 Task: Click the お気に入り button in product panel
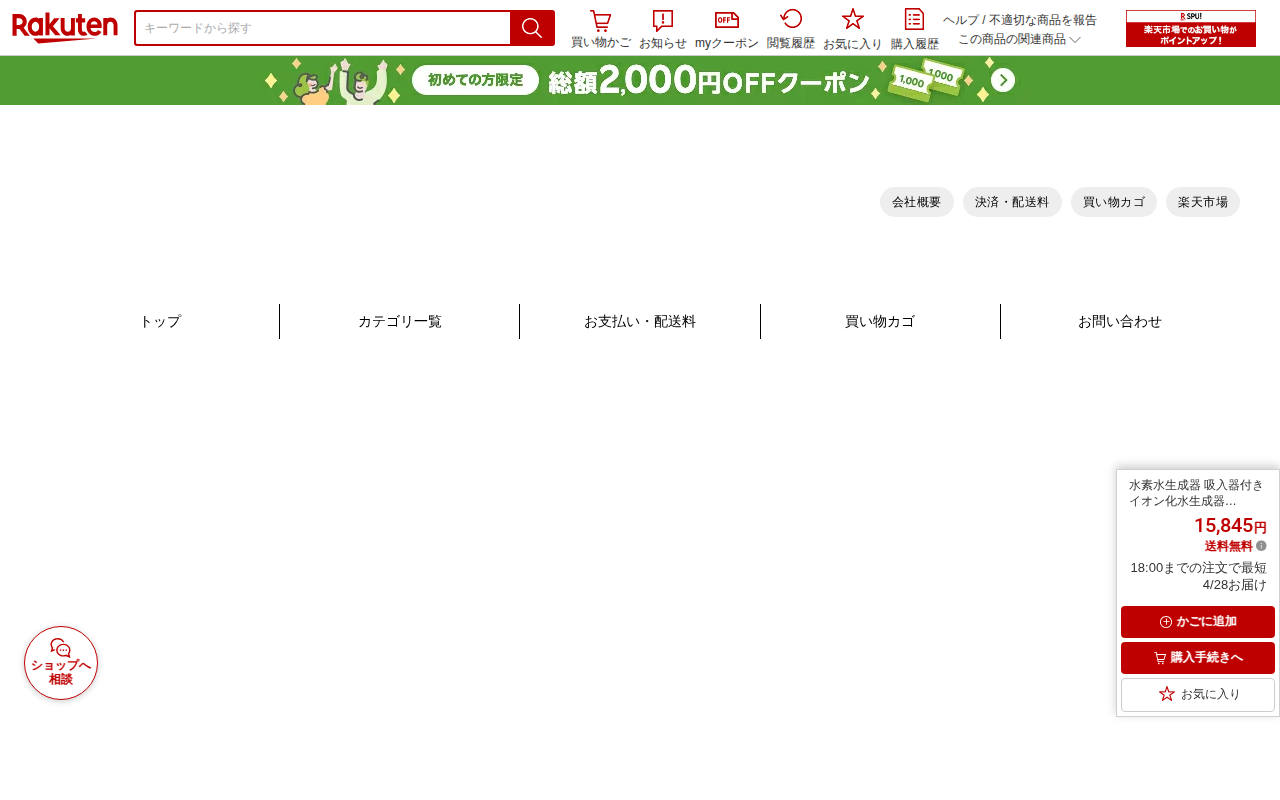[1198, 694]
